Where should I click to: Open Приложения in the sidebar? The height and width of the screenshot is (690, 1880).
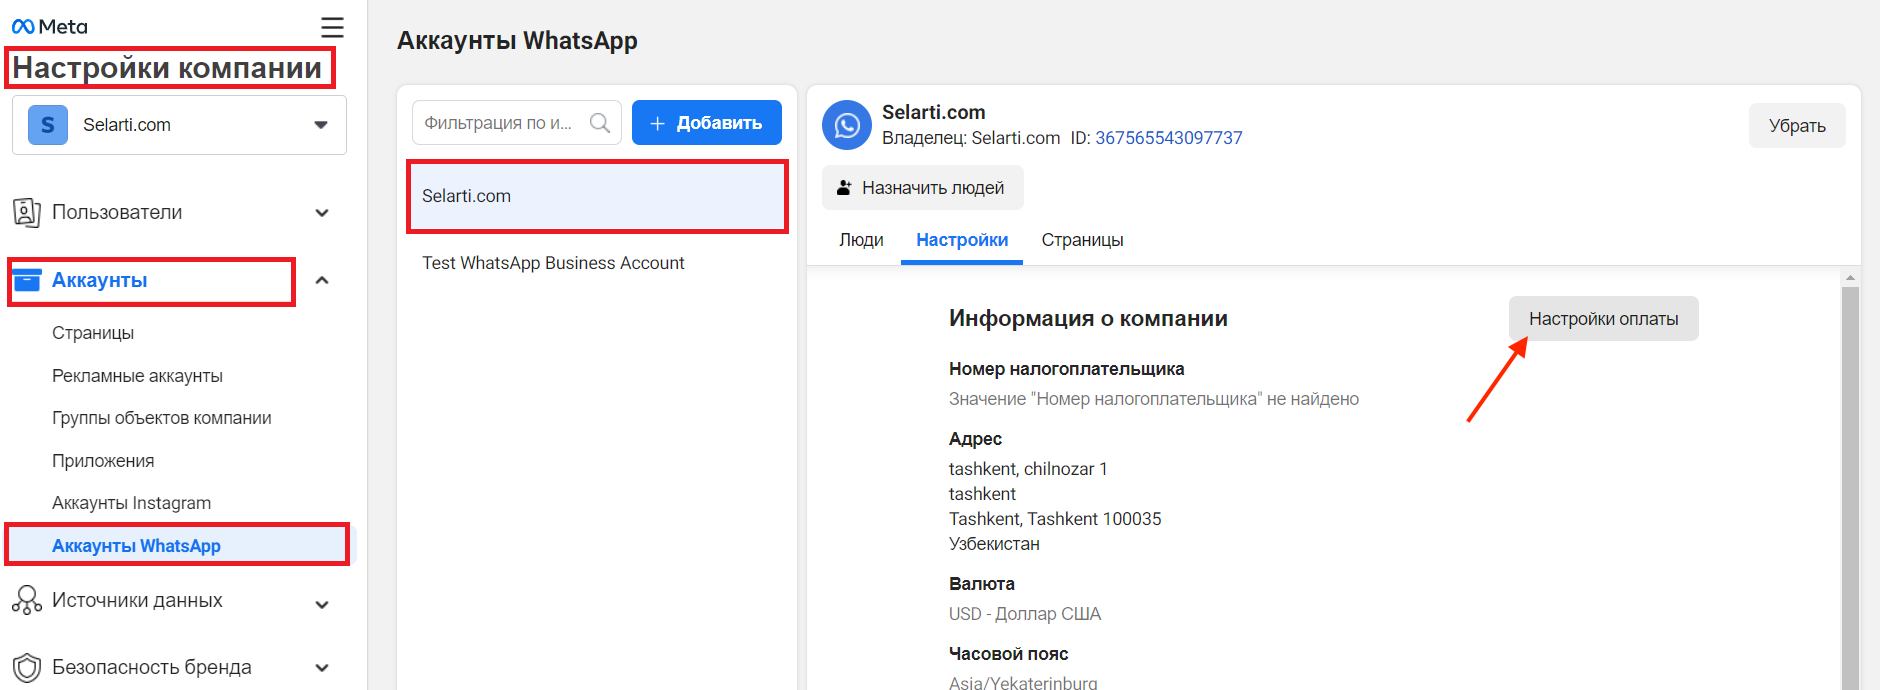pyautogui.click(x=103, y=461)
